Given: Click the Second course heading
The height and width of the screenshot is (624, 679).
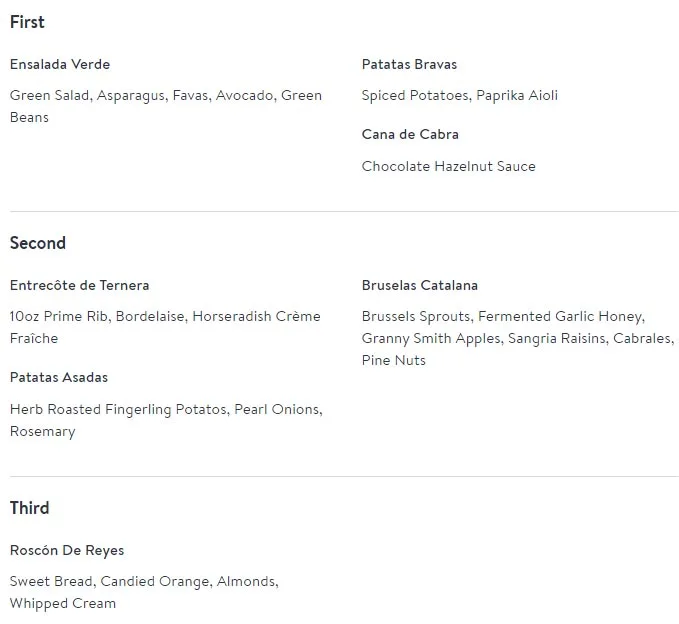Looking at the screenshot, I should pyautogui.click(x=38, y=243).
